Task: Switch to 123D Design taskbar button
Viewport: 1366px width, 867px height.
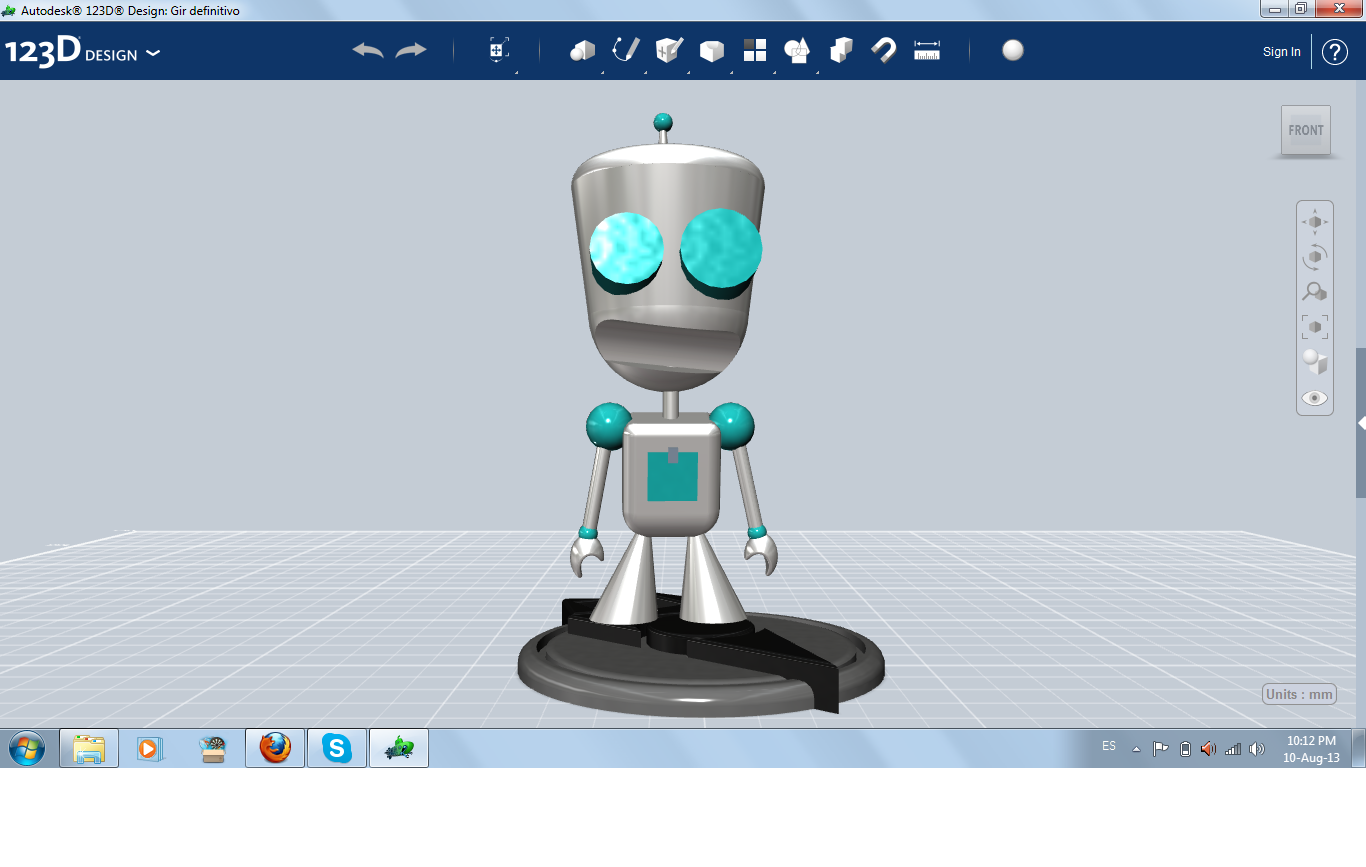Action: pyautogui.click(x=399, y=748)
